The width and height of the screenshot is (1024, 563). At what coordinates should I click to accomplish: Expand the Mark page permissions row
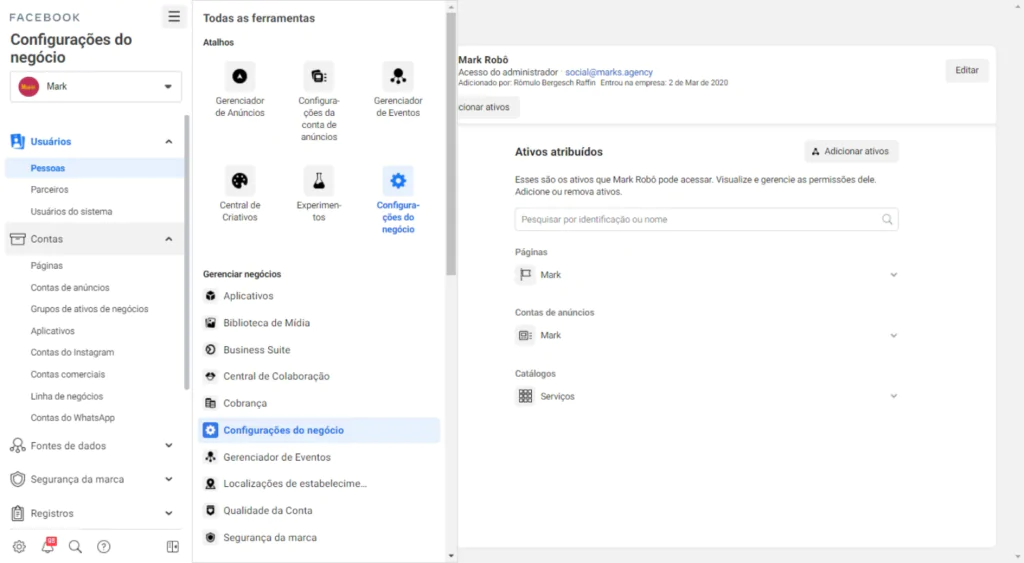(893, 275)
